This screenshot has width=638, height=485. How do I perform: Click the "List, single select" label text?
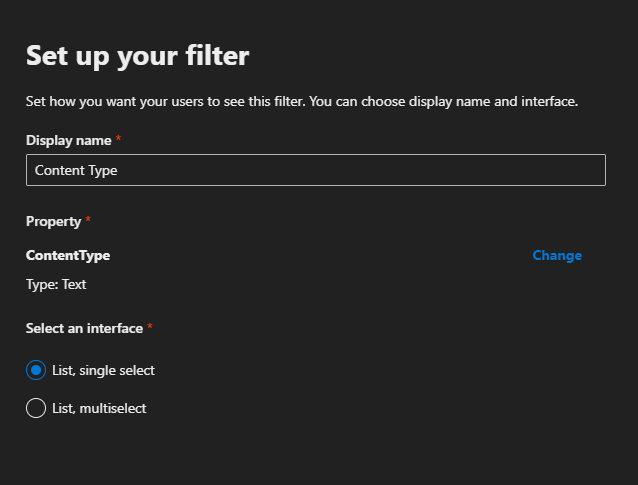click(x=103, y=370)
